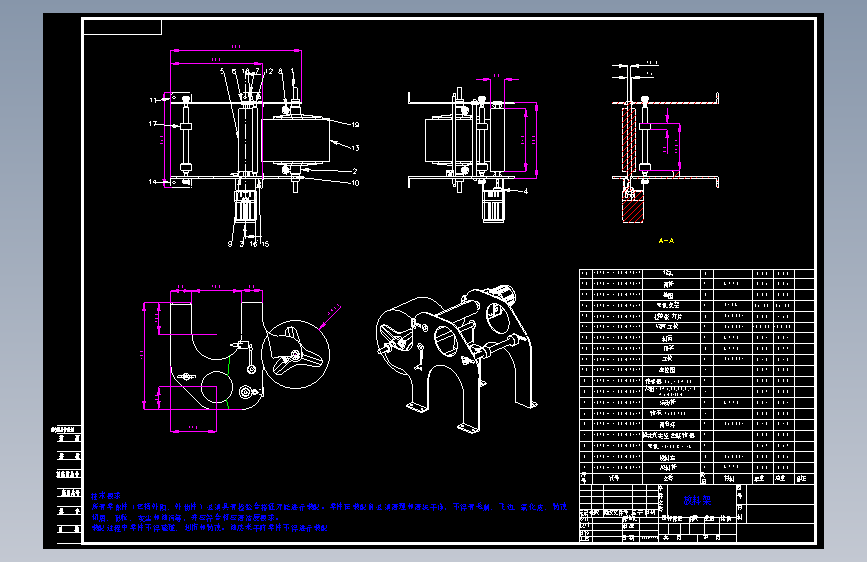Click balloon number 9 below front view
This screenshot has width=867, height=562.
(230, 244)
